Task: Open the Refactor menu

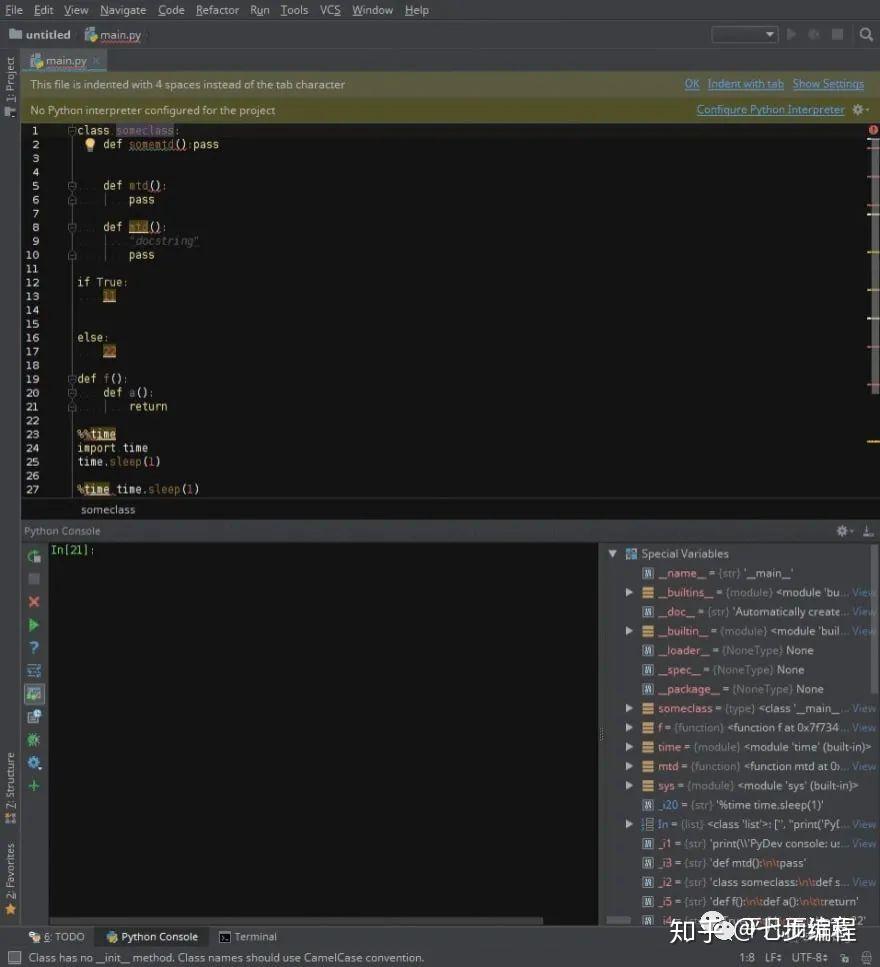Action: (216, 10)
